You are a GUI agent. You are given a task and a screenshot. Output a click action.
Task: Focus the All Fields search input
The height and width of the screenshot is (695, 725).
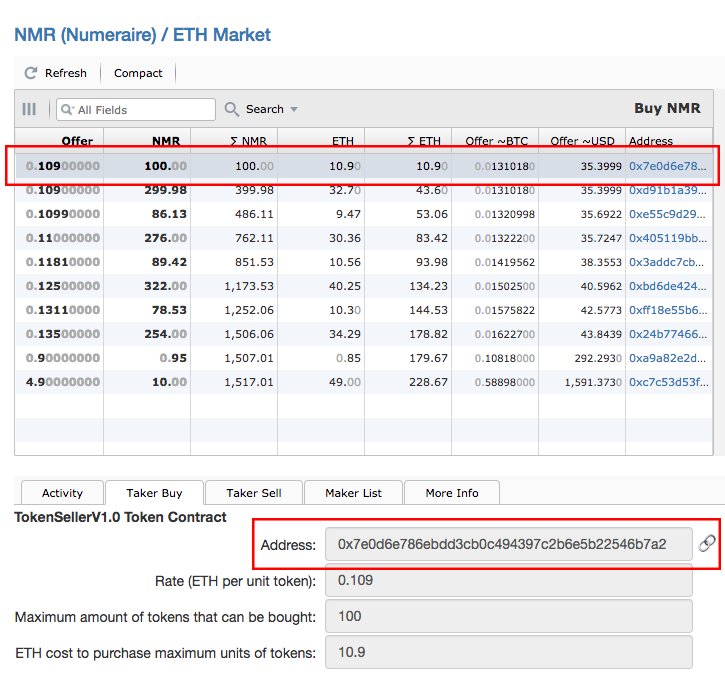(x=136, y=110)
